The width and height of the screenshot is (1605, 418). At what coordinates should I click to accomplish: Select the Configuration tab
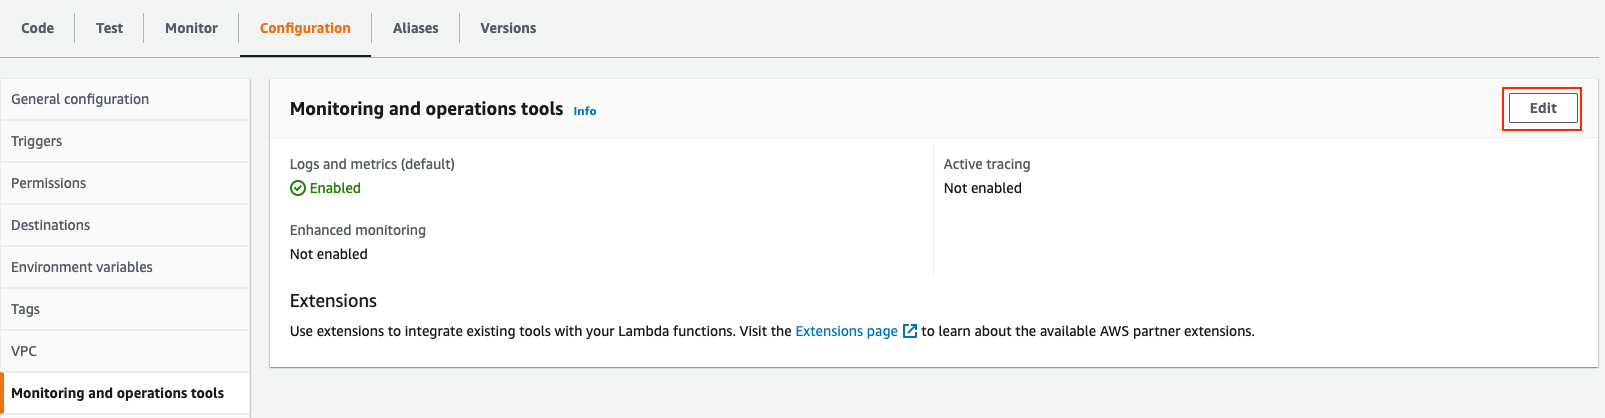pos(305,28)
